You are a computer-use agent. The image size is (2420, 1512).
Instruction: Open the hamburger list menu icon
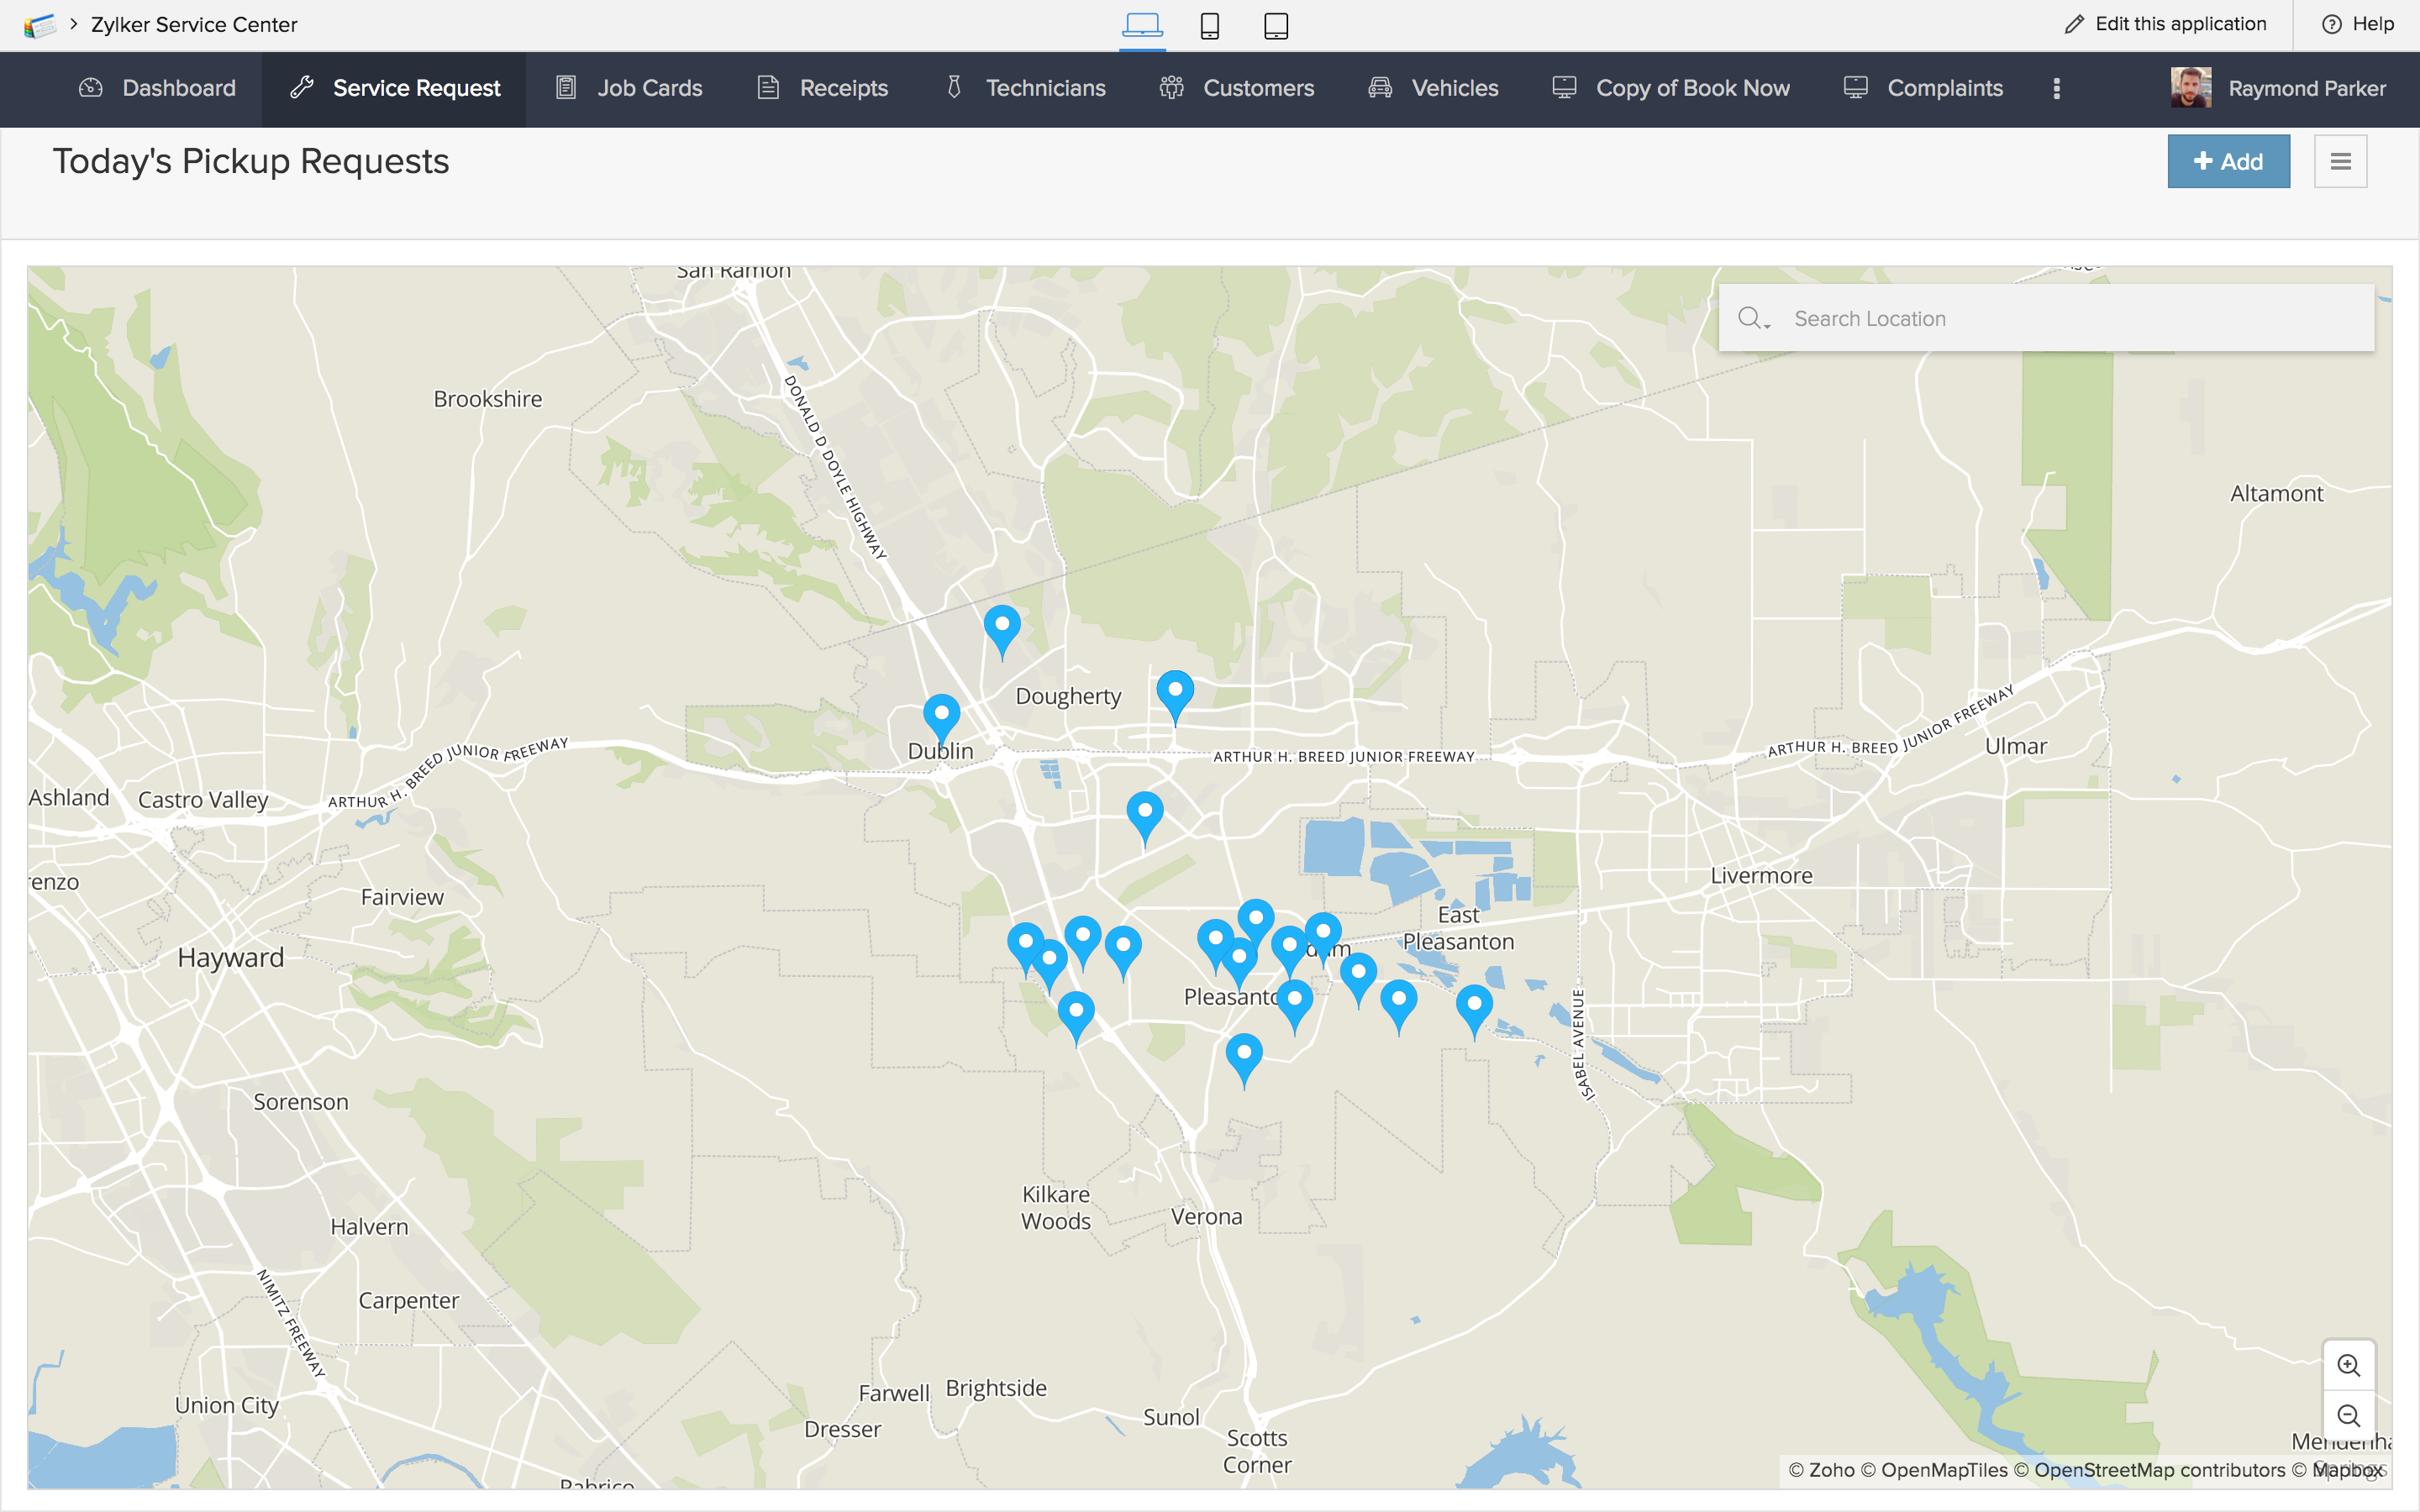click(2340, 161)
